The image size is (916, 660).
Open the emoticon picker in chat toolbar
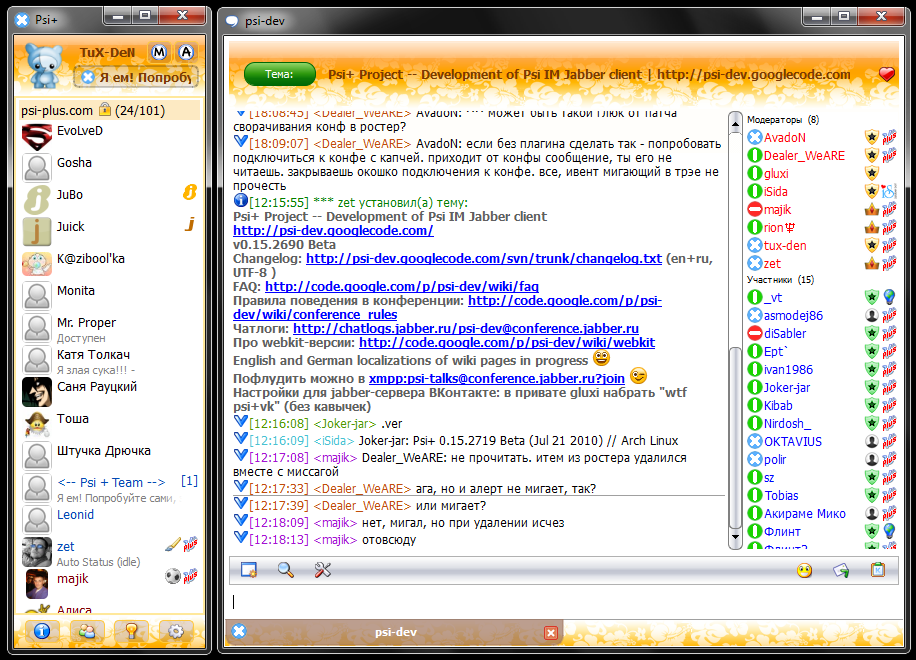[x=804, y=570]
